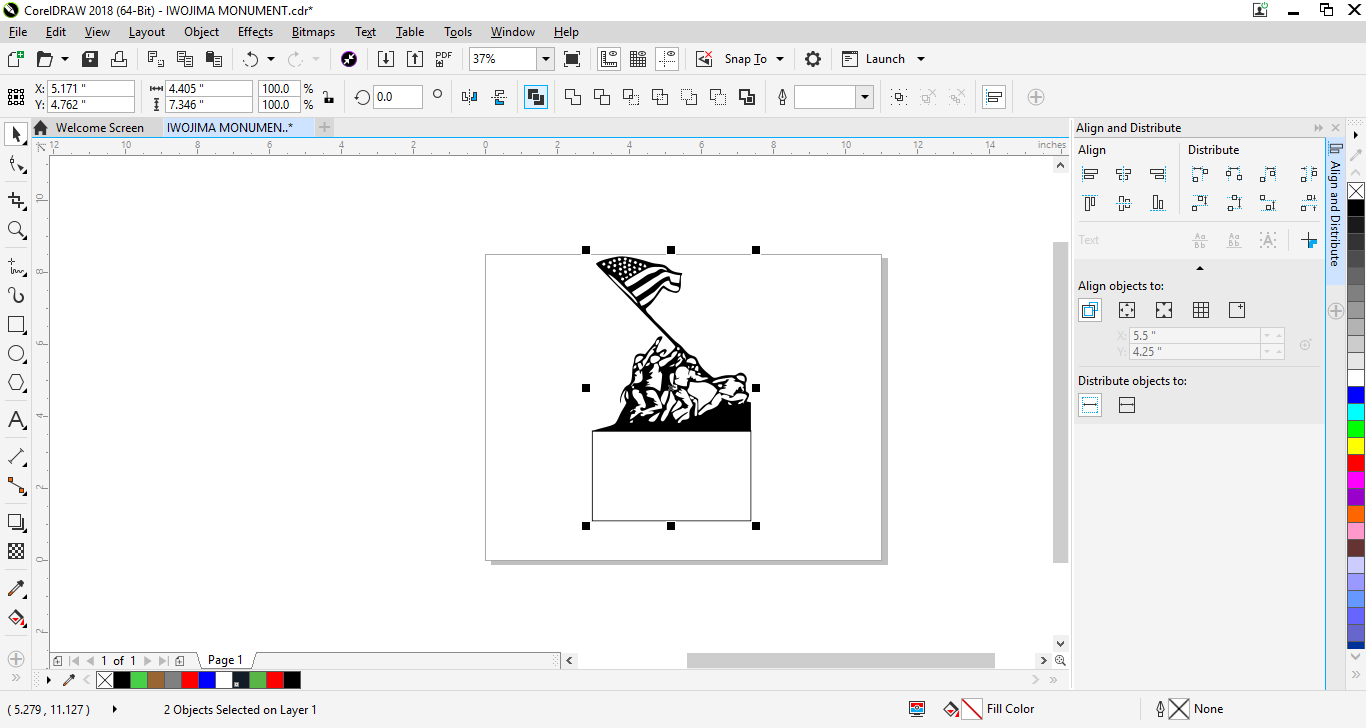Click Mirror horizontally icon
The image size is (1366, 728).
[x=470, y=97]
